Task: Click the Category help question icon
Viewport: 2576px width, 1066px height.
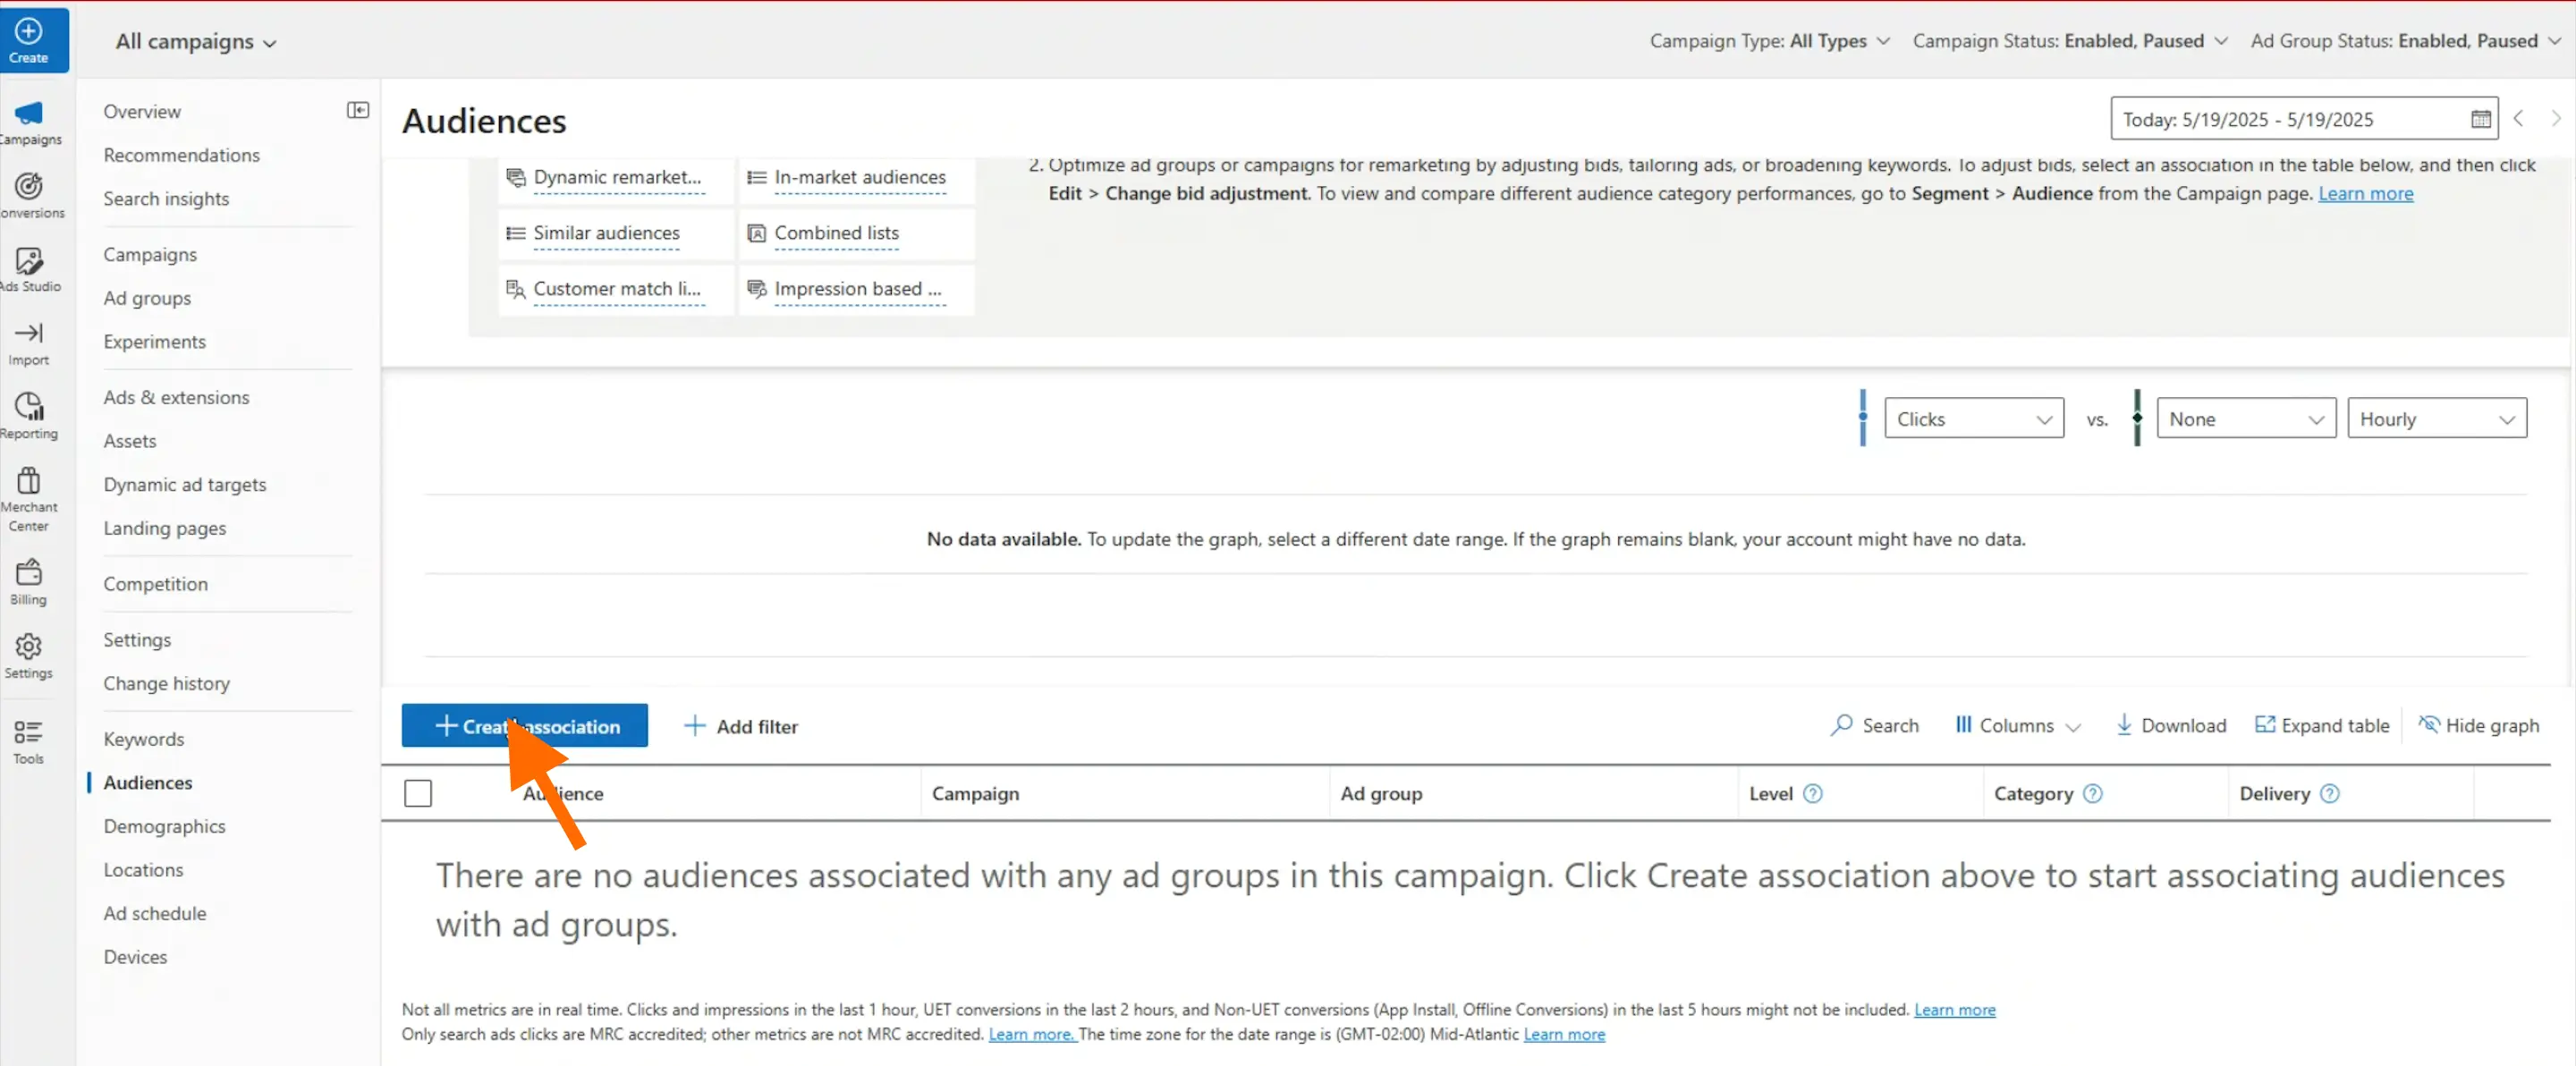Action: (x=2093, y=793)
